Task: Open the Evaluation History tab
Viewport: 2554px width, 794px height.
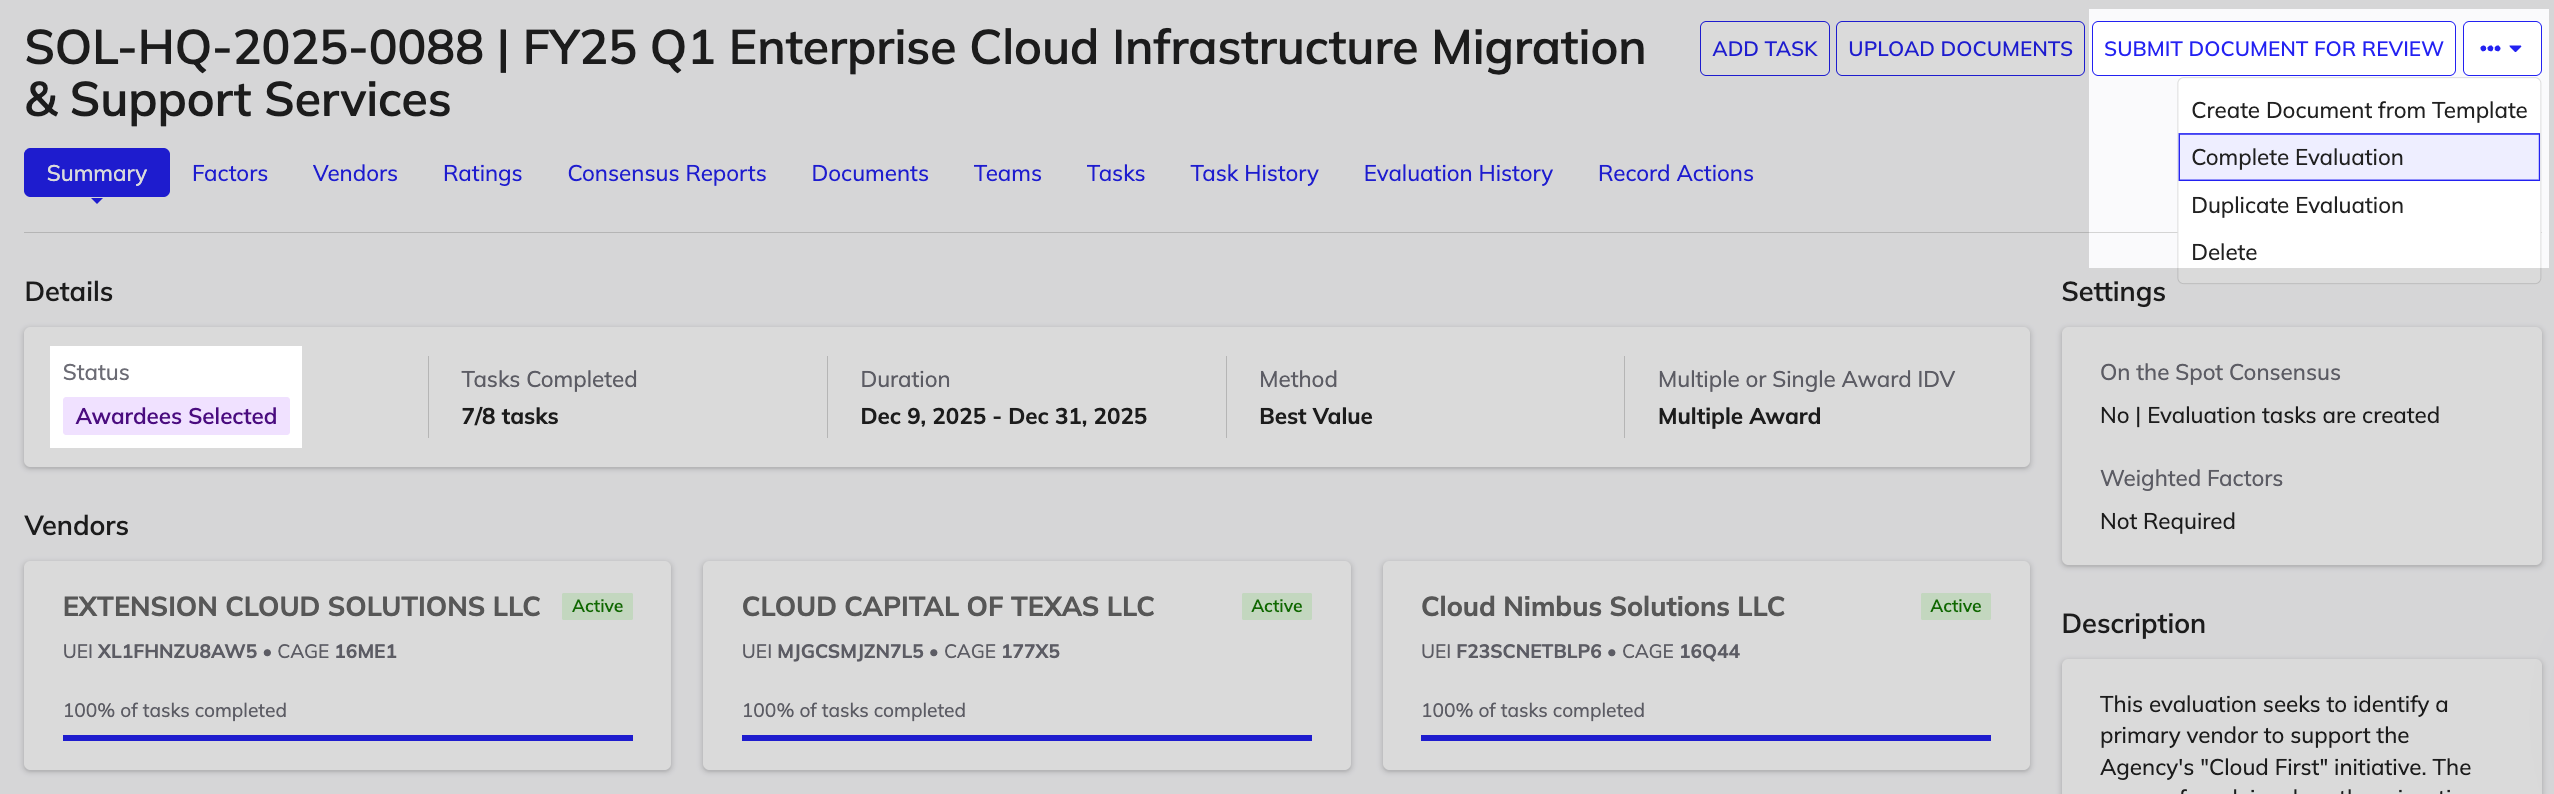Action: 1458,173
